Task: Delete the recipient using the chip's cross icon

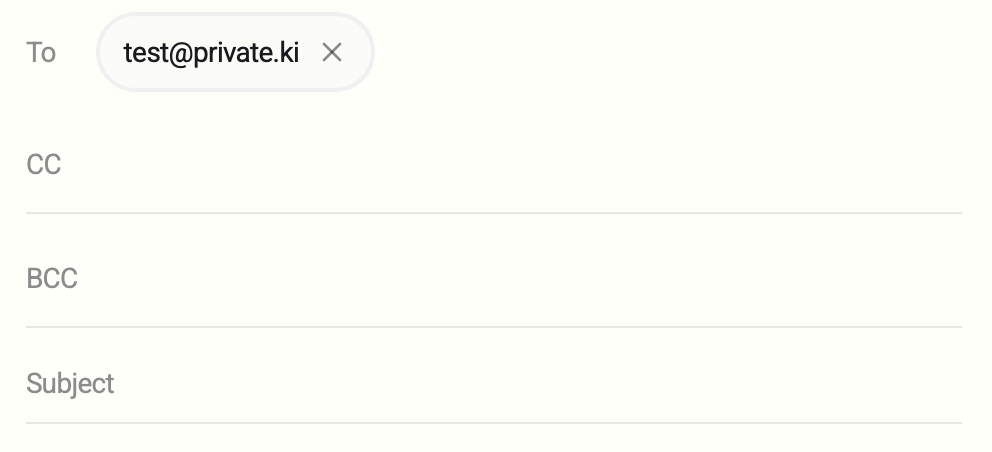Action: tap(332, 53)
